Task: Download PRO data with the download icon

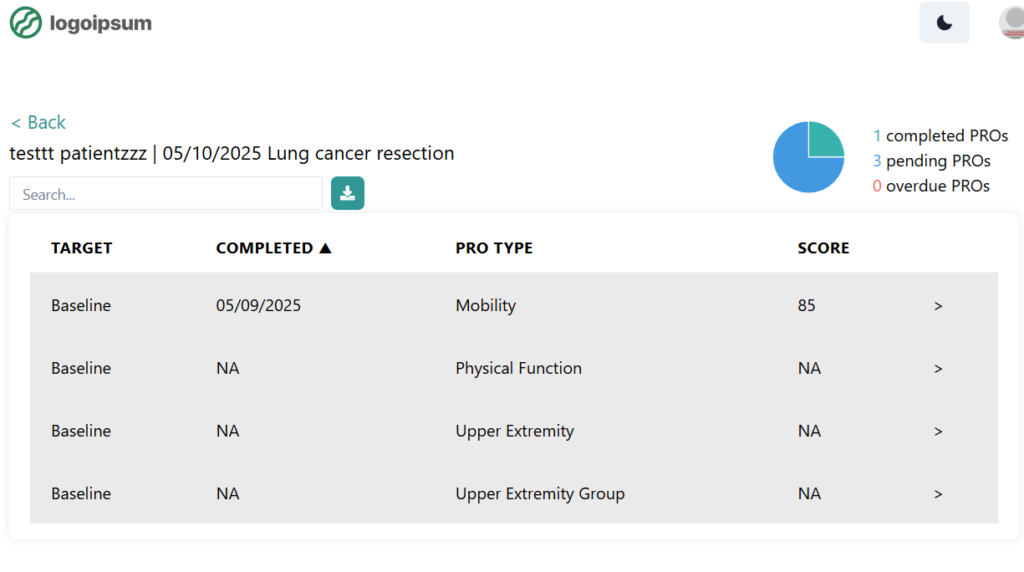Action: click(x=347, y=193)
